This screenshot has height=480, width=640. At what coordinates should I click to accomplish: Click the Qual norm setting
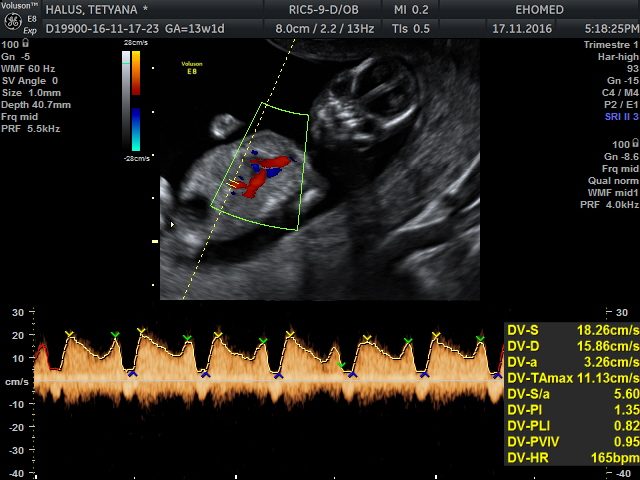[613, 180]
